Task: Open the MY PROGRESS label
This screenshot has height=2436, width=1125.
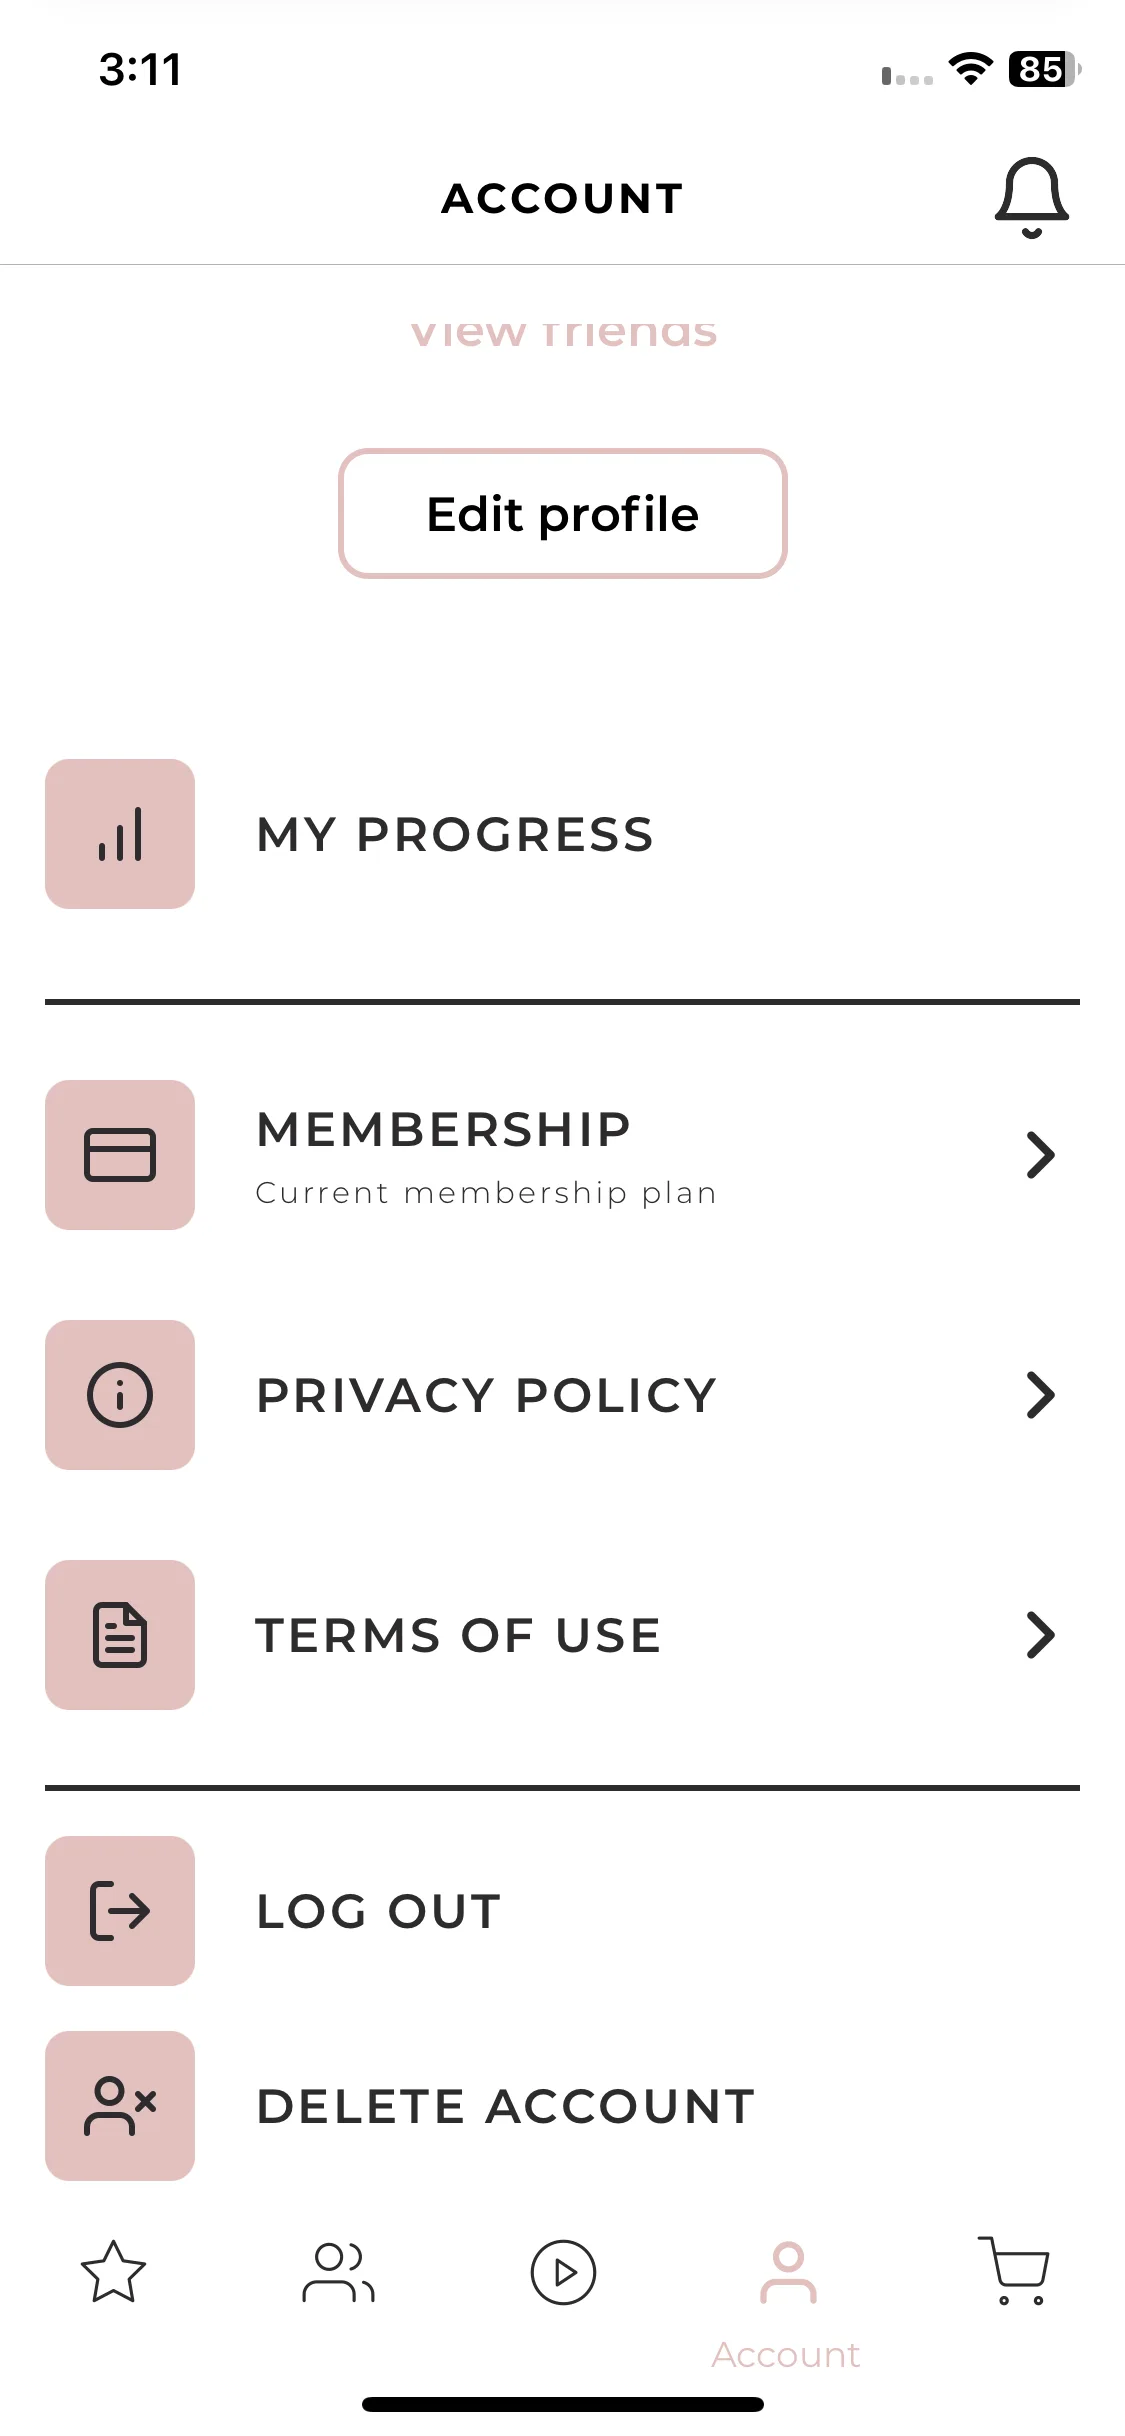Action: pos(455,834)
